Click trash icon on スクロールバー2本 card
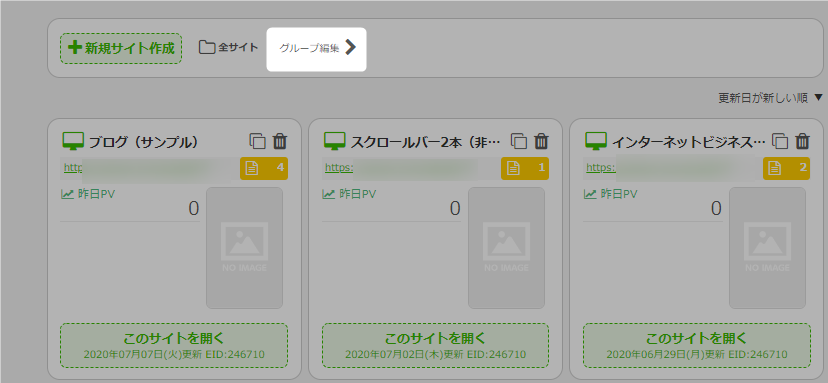The image size is (828, 383). 541,142
